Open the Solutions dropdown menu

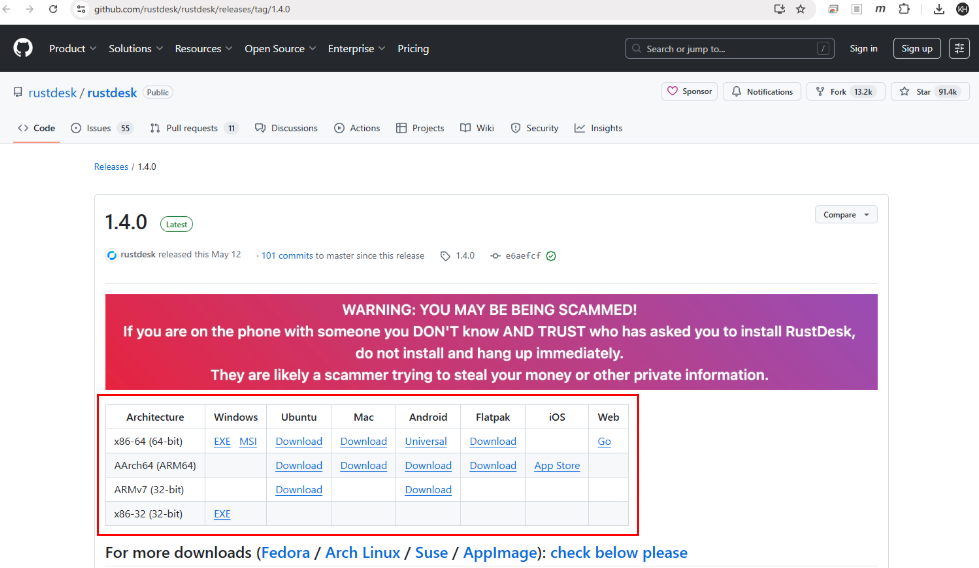pyautogui.click(x=135, y=48)
